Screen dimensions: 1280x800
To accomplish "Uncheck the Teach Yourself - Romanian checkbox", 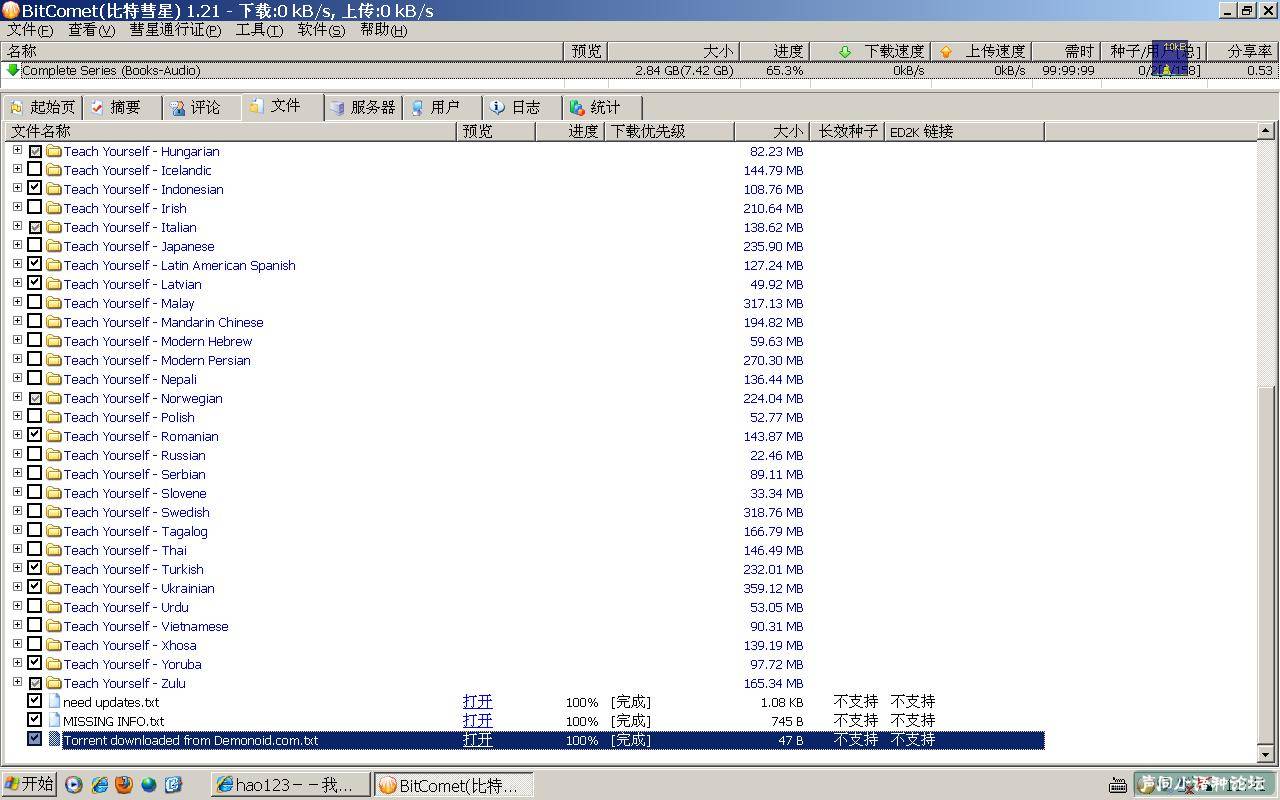I will pos(35,436).
